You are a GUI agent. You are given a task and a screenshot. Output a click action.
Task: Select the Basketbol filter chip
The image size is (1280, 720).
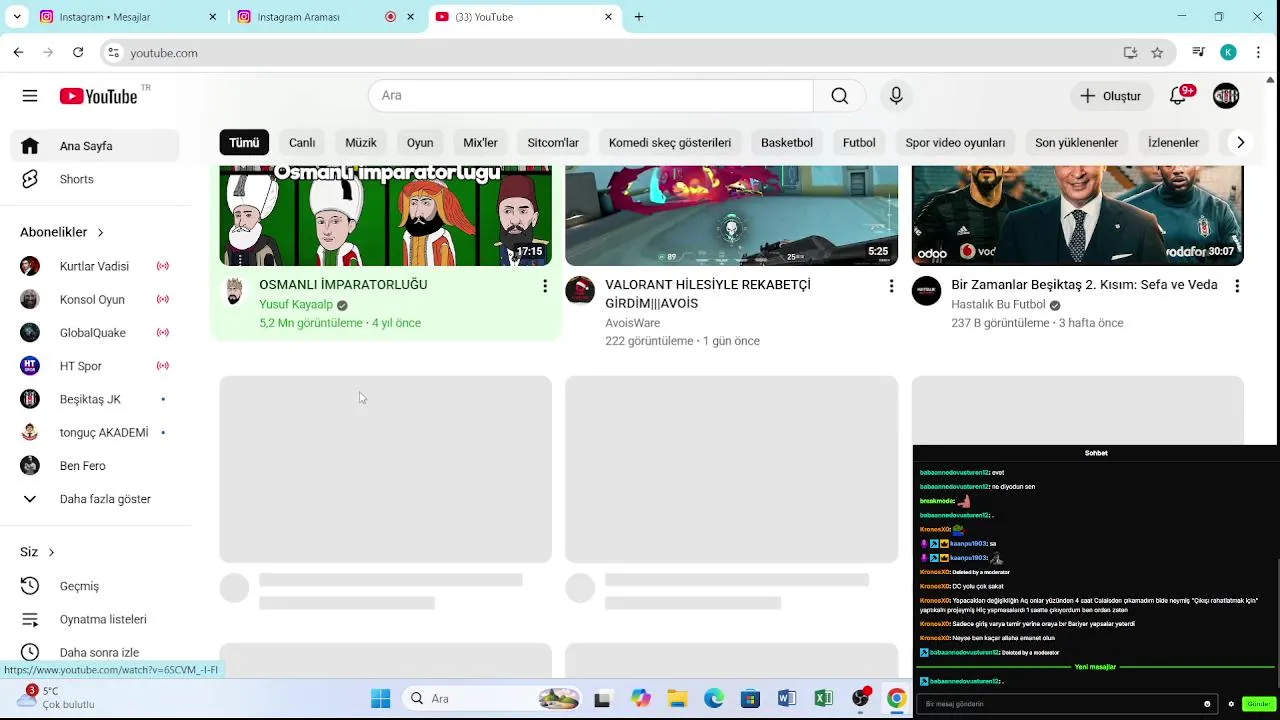pos(787,143)
